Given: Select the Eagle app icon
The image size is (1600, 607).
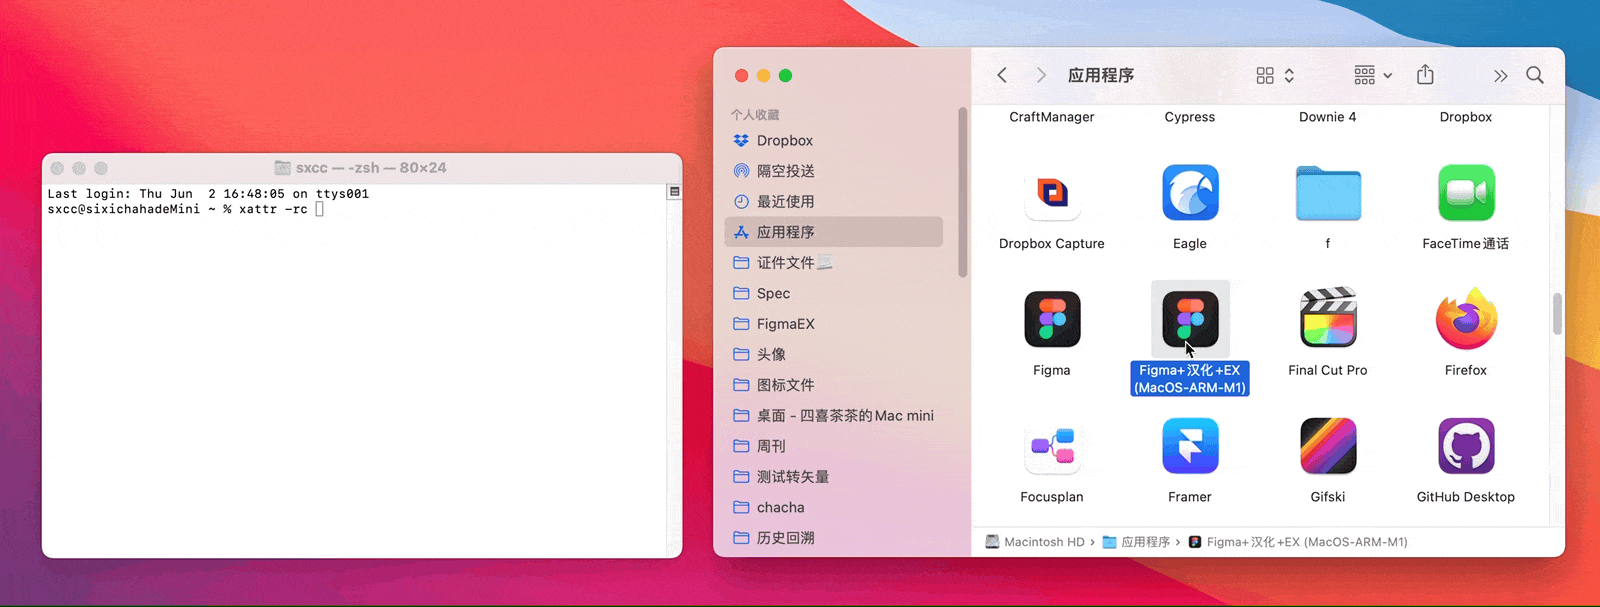Looking at the screenshot, I should tap(1190, 193).
